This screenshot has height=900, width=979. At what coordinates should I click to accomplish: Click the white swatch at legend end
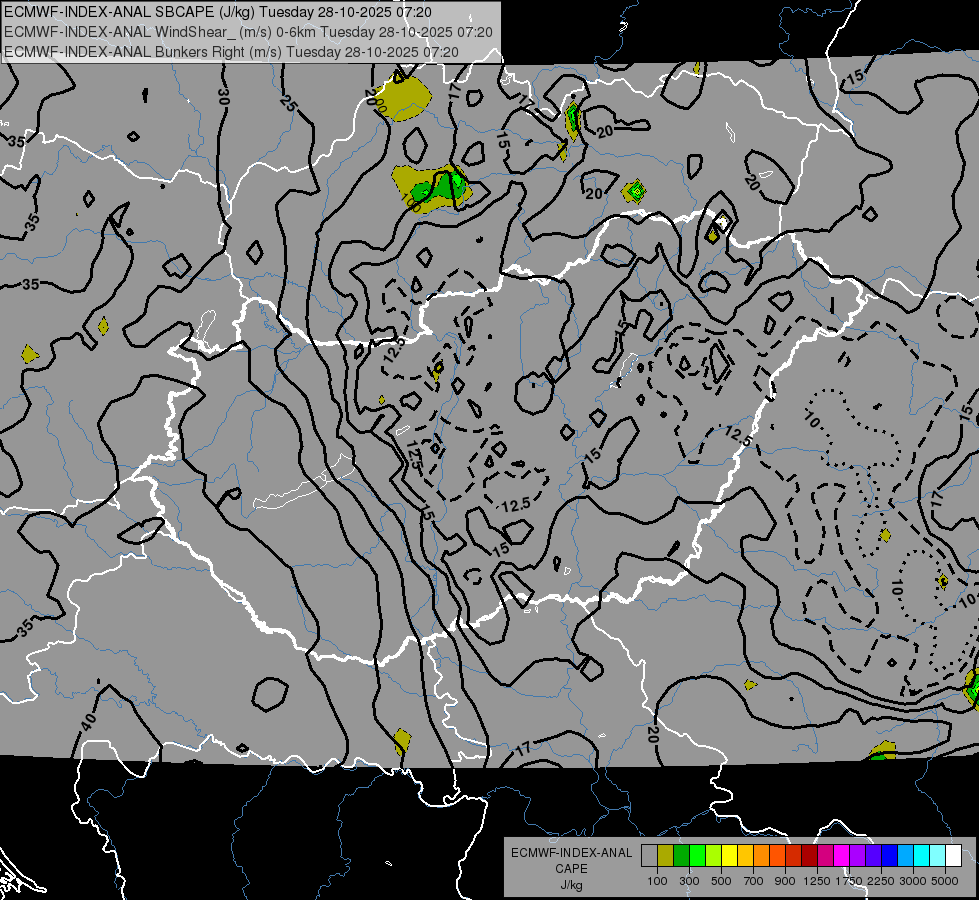point(953,856)
